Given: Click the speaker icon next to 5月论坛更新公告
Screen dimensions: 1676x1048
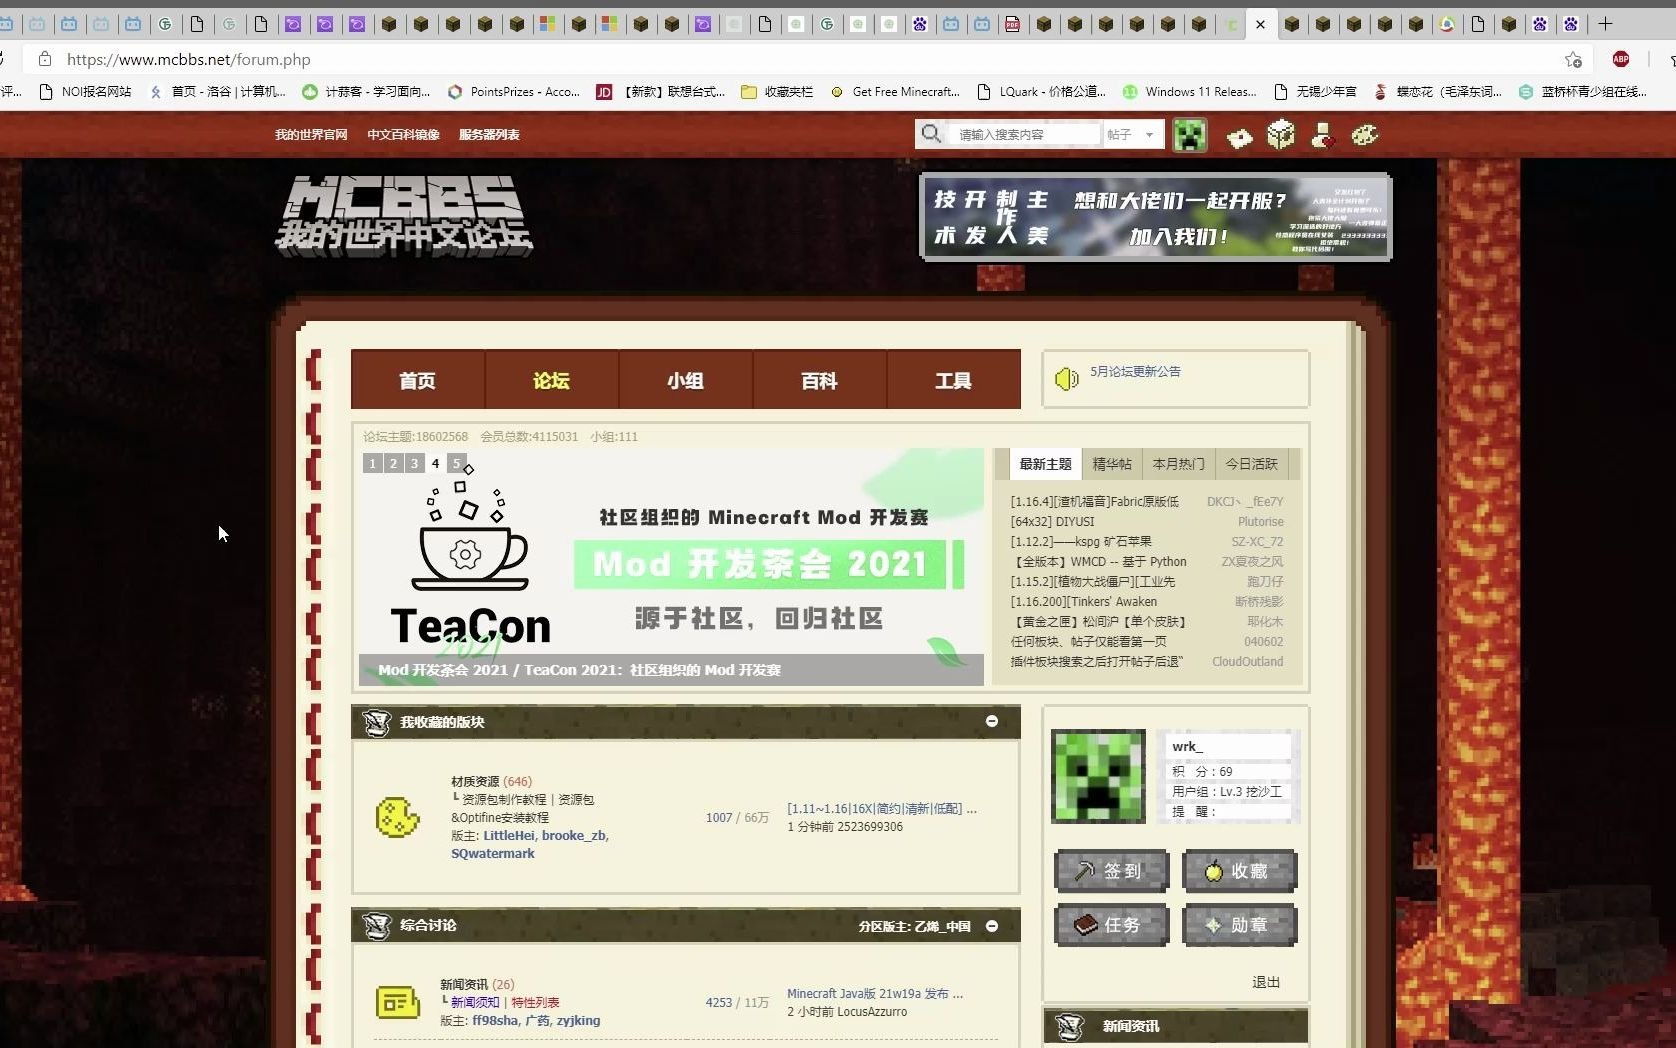Looking at the screenshot, I should point(1067,379).
